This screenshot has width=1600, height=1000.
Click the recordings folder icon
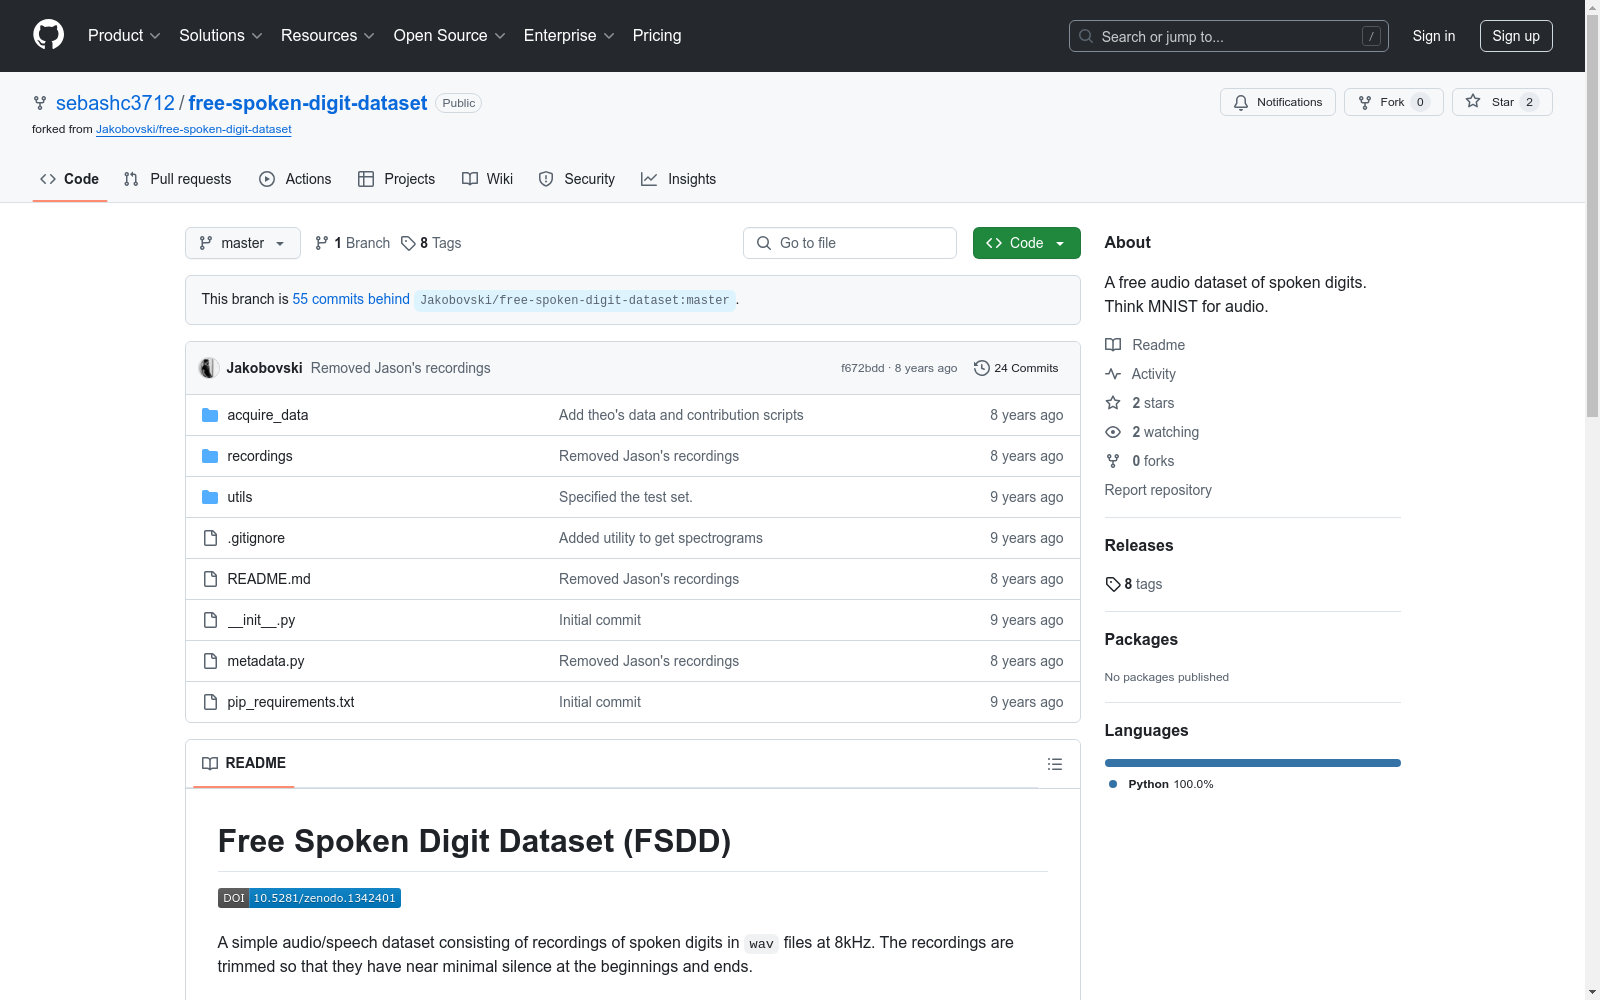pyautogui.click(x=210, y=455)
